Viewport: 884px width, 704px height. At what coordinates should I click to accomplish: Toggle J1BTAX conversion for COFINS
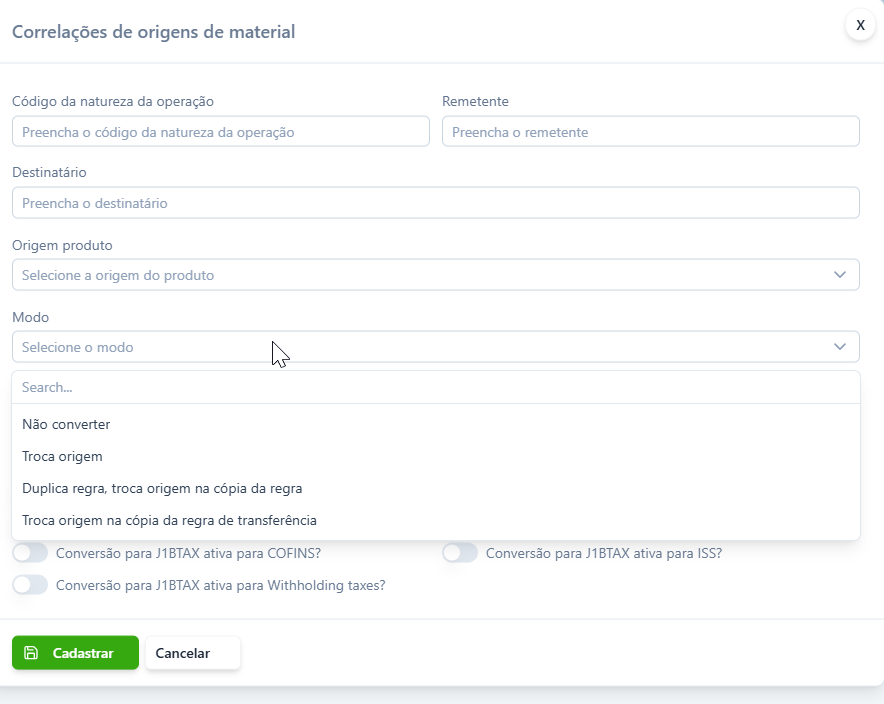(30, 553)
